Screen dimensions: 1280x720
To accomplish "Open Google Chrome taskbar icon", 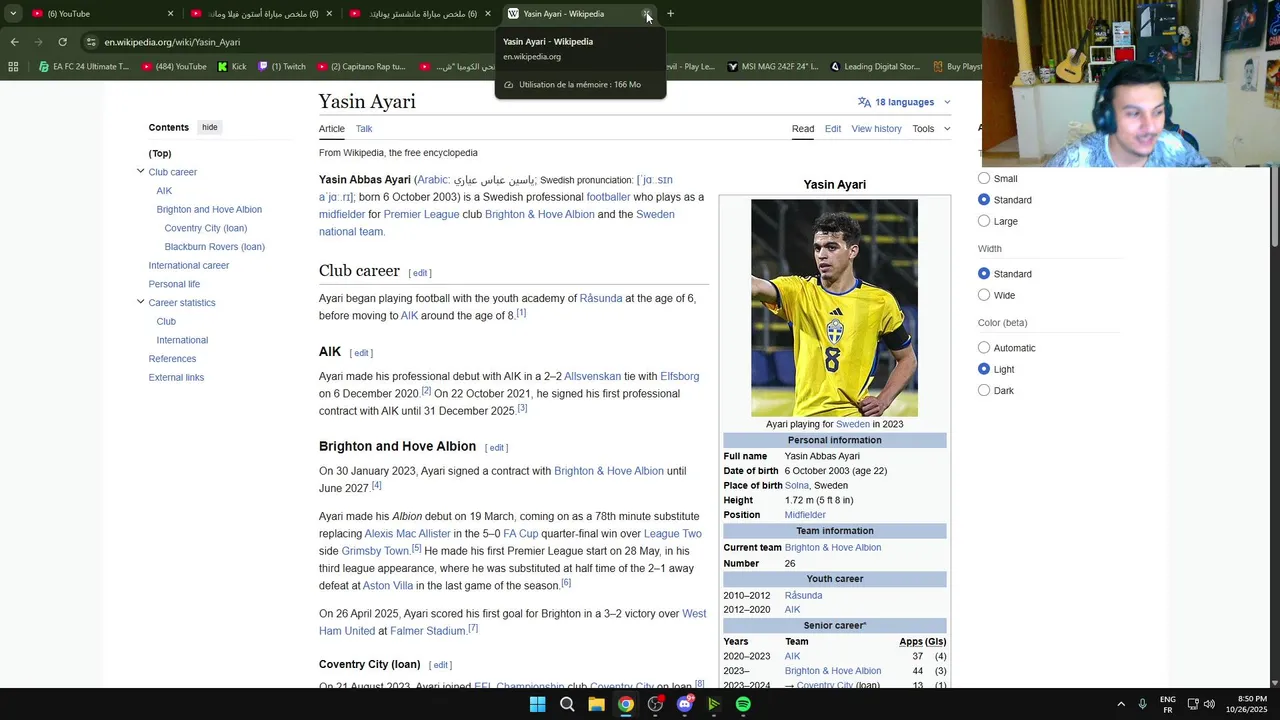I will 625,704.
